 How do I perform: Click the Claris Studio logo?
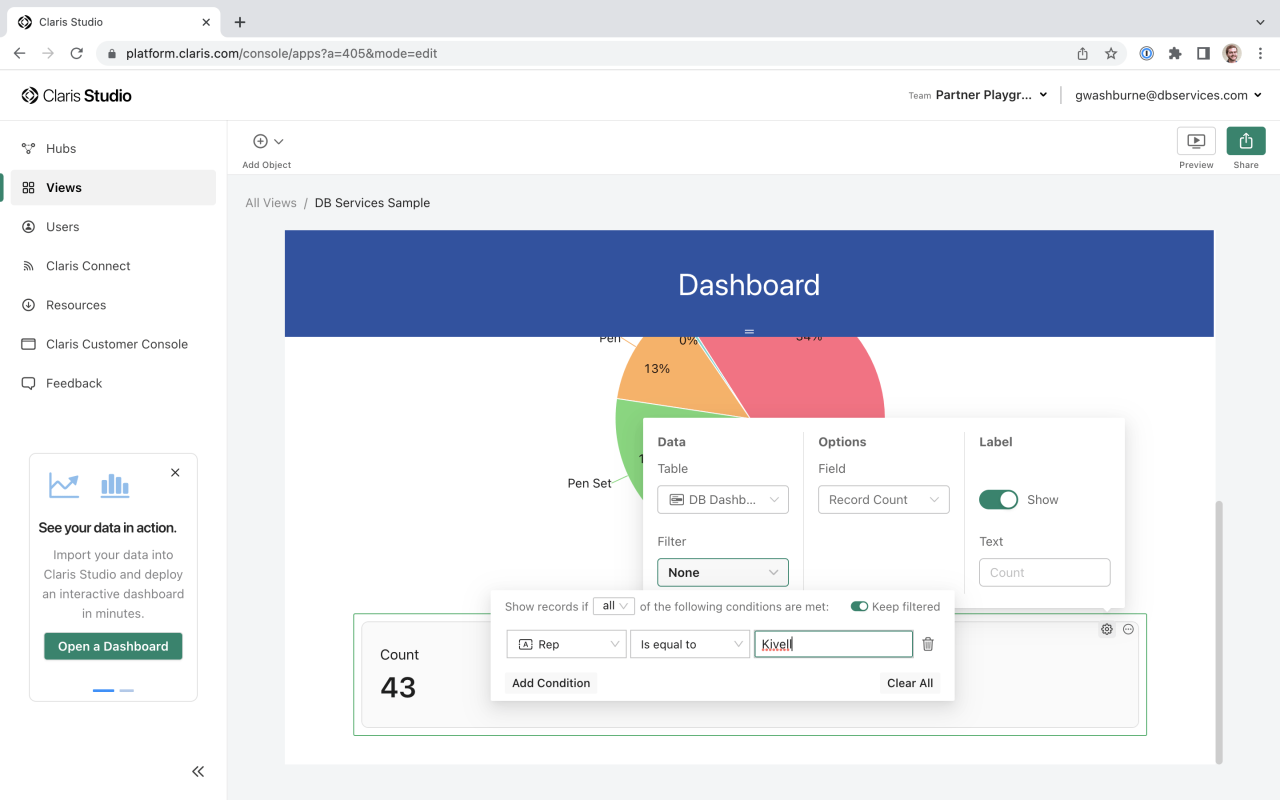point(77,96)
